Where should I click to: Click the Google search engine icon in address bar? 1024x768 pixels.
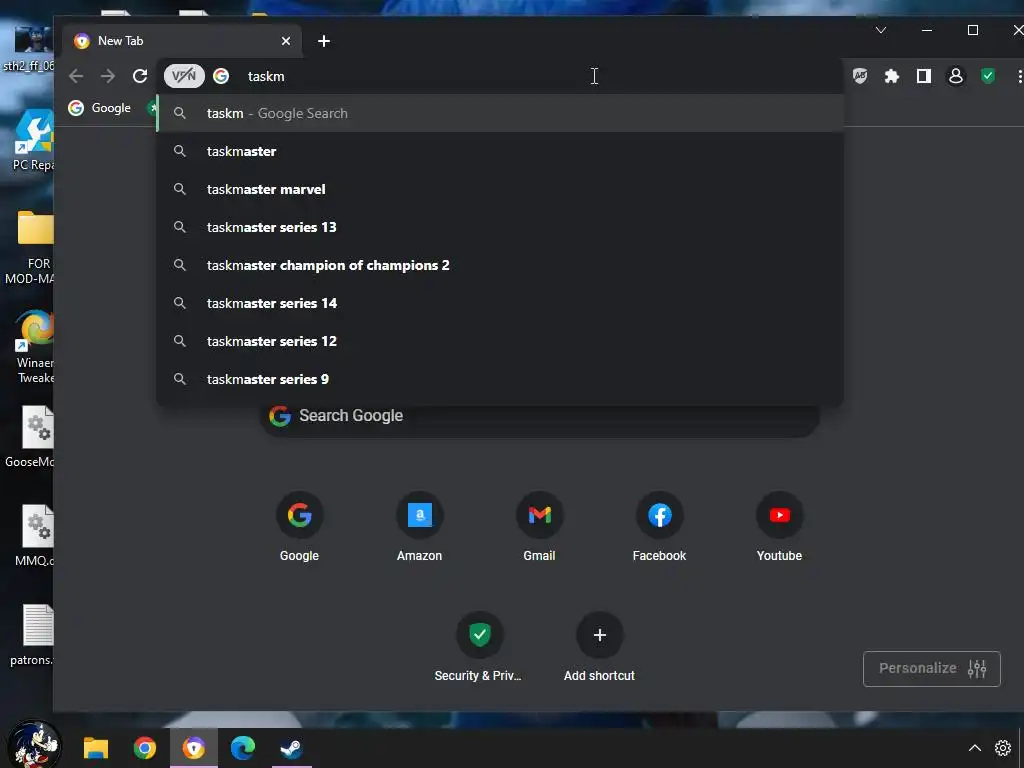click(x=221, y=76)
